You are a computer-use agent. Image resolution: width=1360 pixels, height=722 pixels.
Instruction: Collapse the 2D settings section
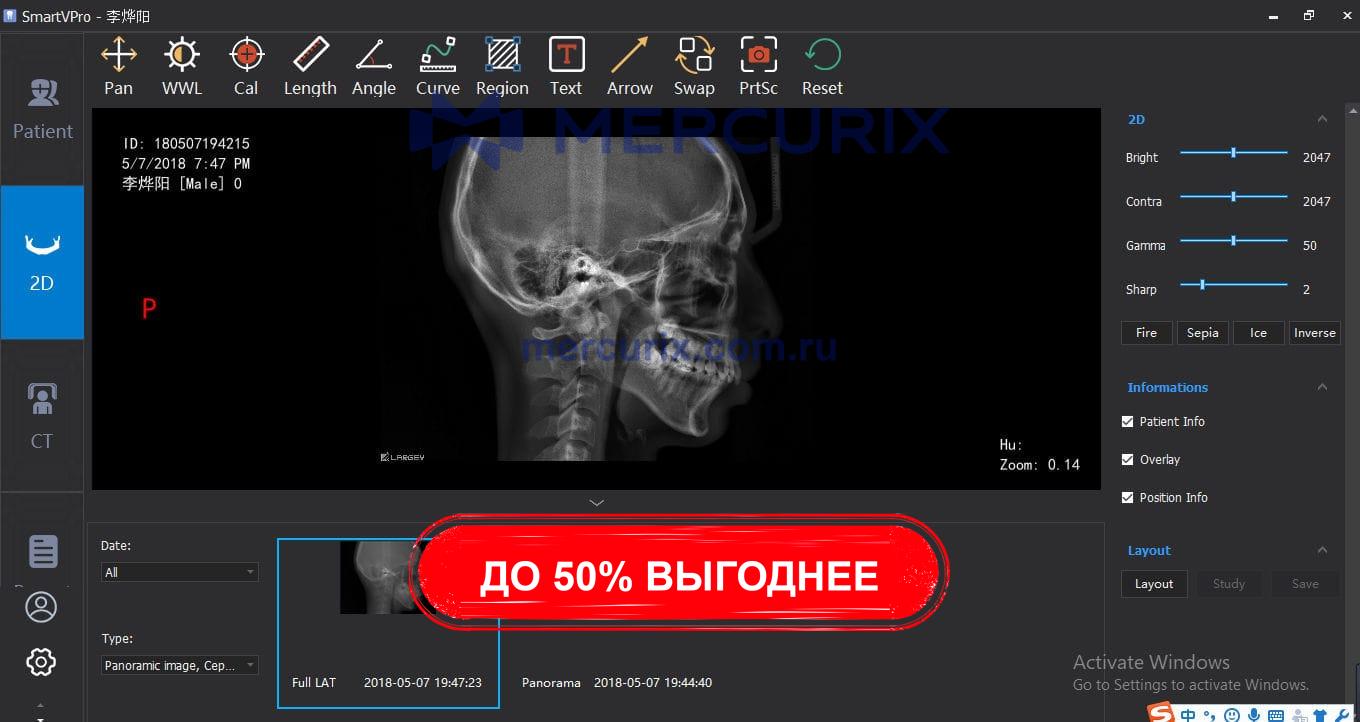tap(1322, 119)
